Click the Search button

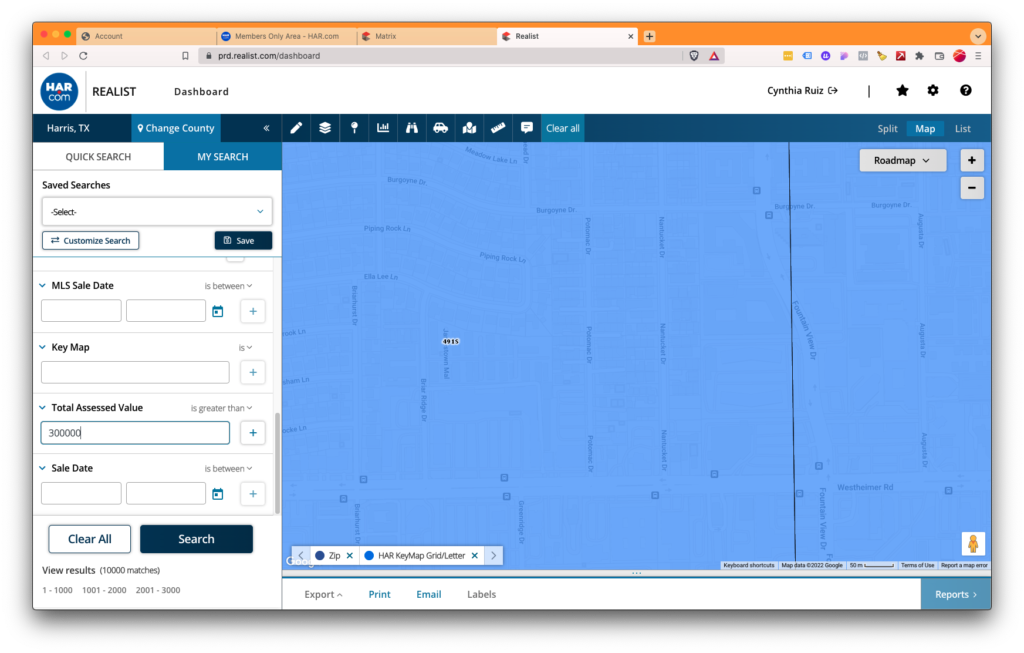pos(196,539)
